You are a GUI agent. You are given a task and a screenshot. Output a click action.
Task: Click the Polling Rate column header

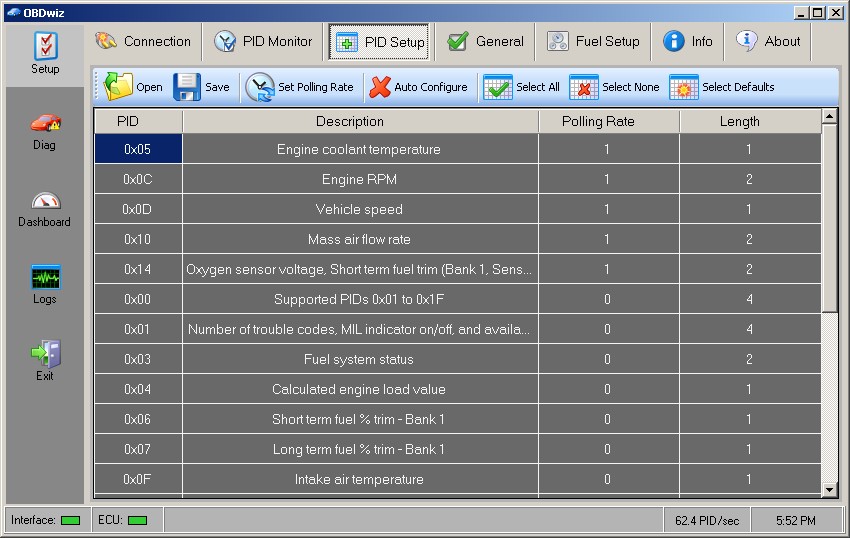pos(609,121)
